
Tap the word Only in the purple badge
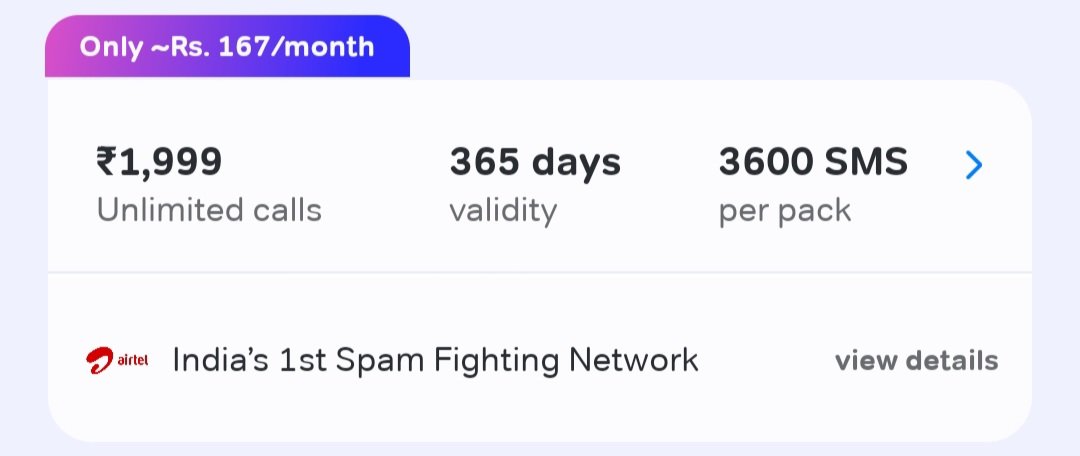coord(110,47)
